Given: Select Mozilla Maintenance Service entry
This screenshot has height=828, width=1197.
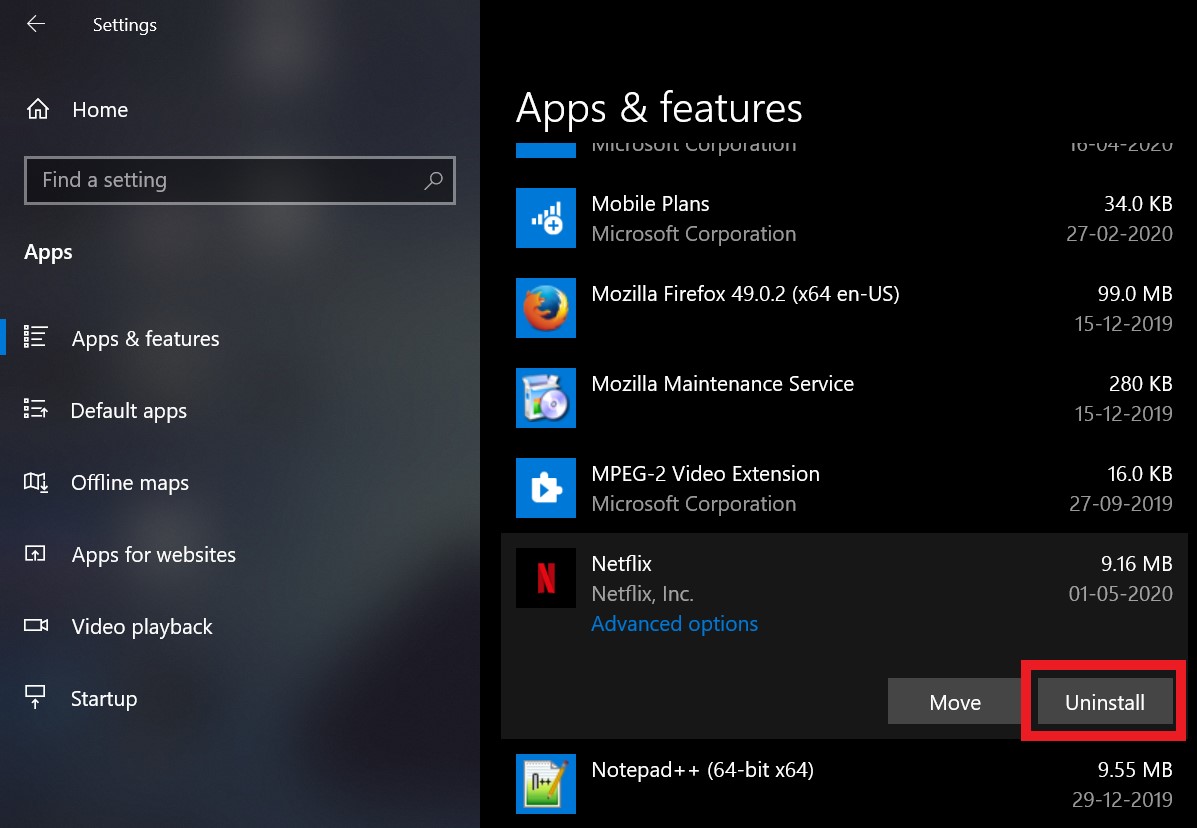Looking at the screenshot, I should [x=723, y=384].
